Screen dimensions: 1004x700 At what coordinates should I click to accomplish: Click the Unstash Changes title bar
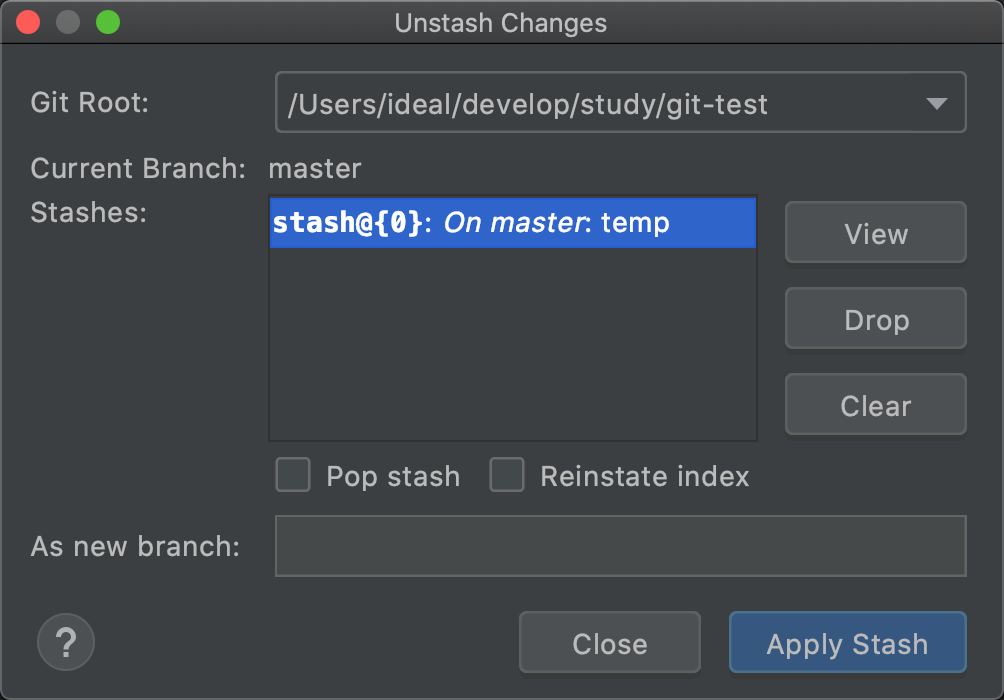(501, 23)
